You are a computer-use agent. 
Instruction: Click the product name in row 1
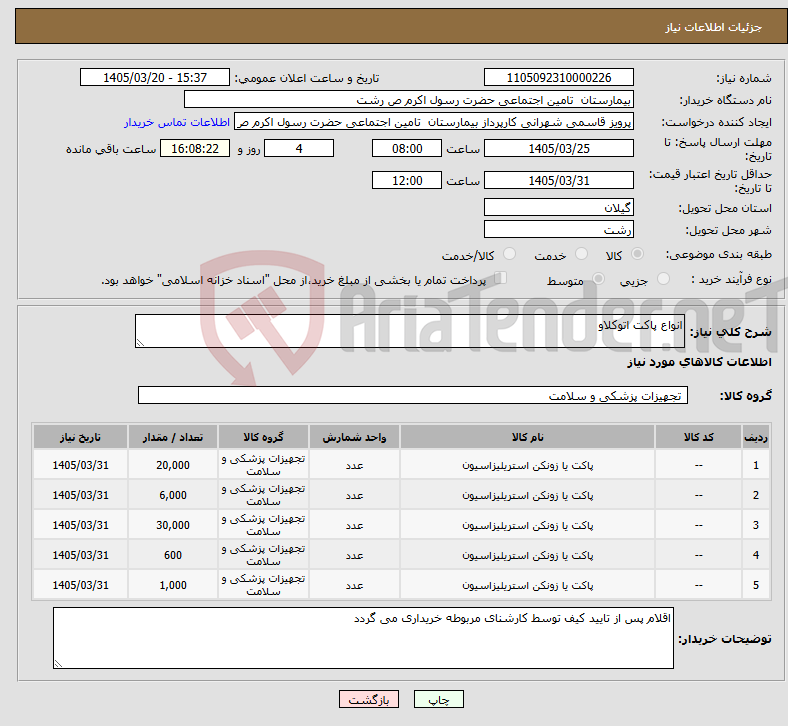527,465
